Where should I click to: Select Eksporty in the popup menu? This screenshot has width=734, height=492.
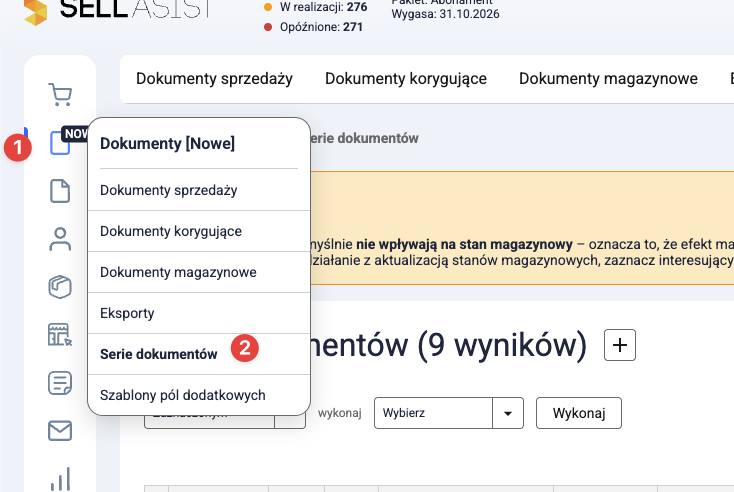coord(127,313)
